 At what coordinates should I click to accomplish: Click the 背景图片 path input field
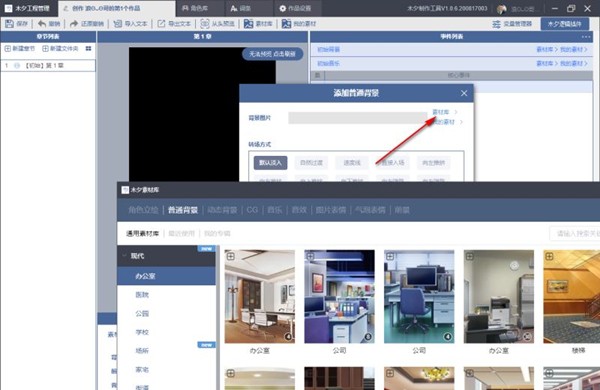[x=358, y=118]
